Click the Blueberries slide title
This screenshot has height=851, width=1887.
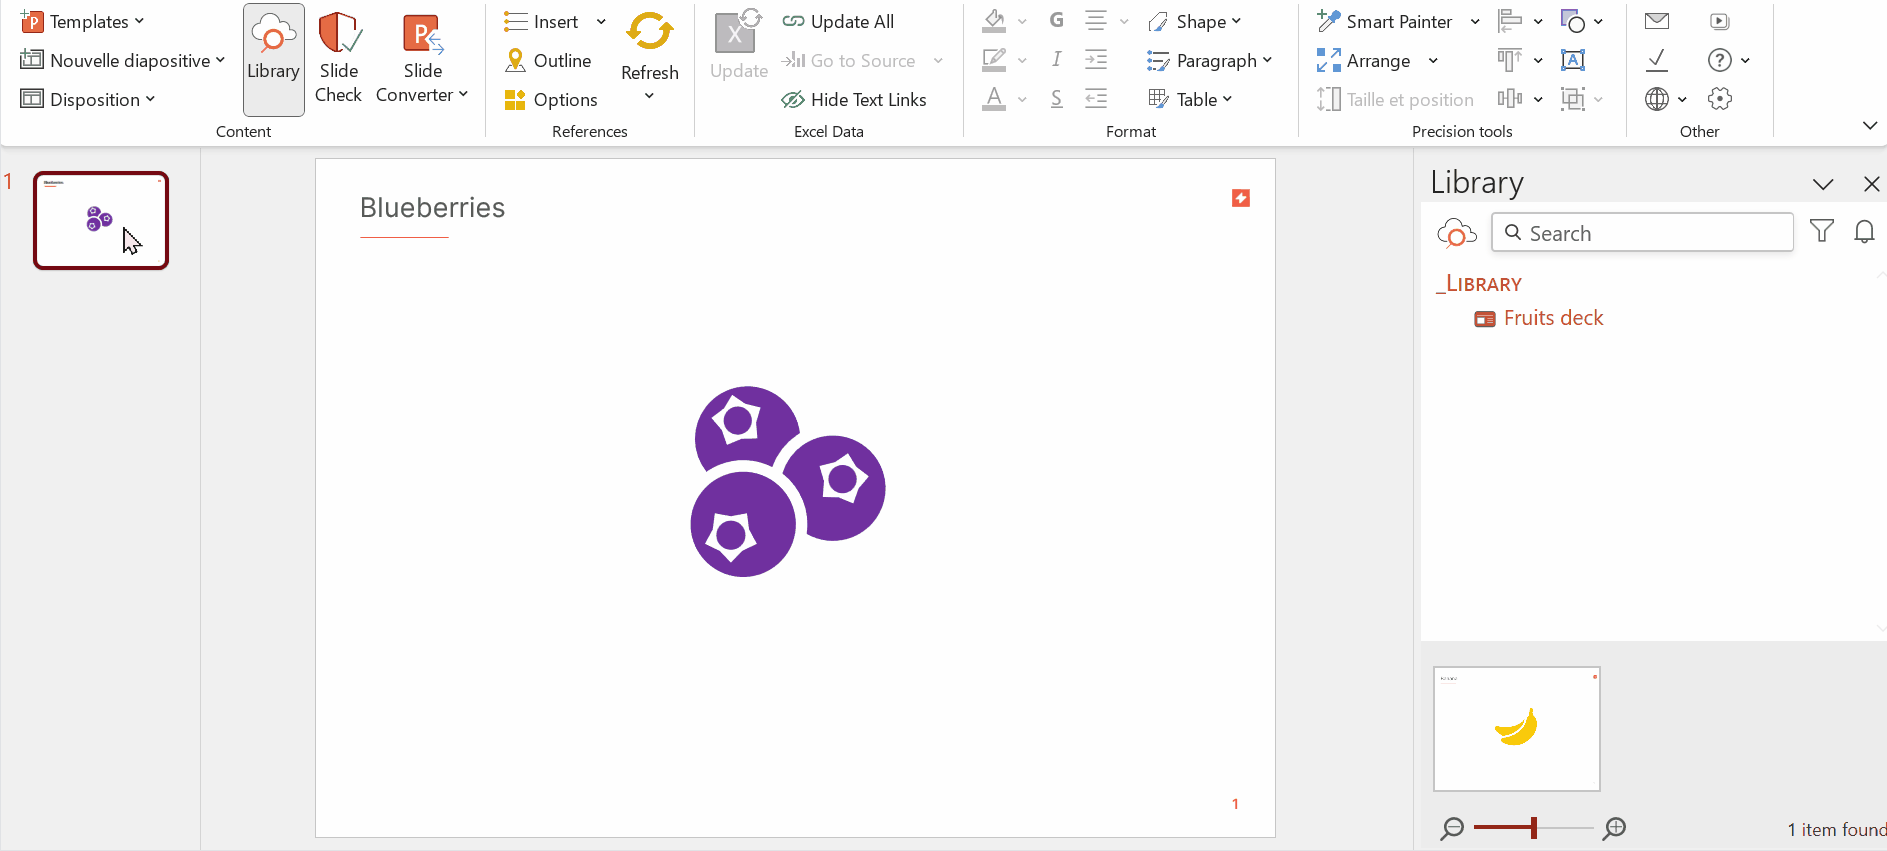[432, 208]
